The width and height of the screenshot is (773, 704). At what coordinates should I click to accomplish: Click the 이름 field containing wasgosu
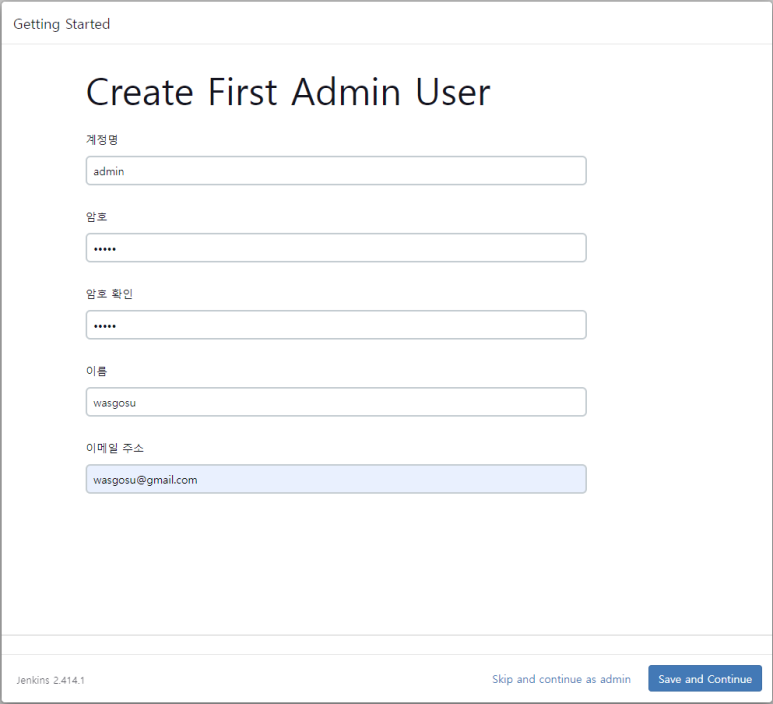point(336,402)
